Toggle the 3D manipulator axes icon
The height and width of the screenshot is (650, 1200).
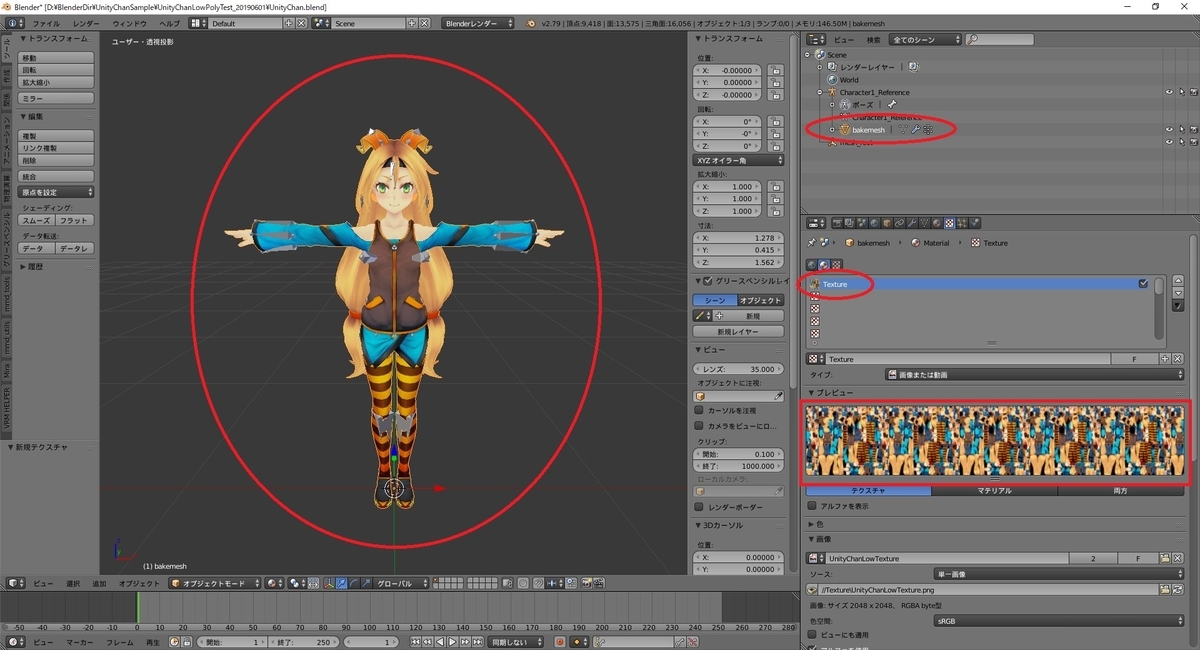(x=329, y=583)
